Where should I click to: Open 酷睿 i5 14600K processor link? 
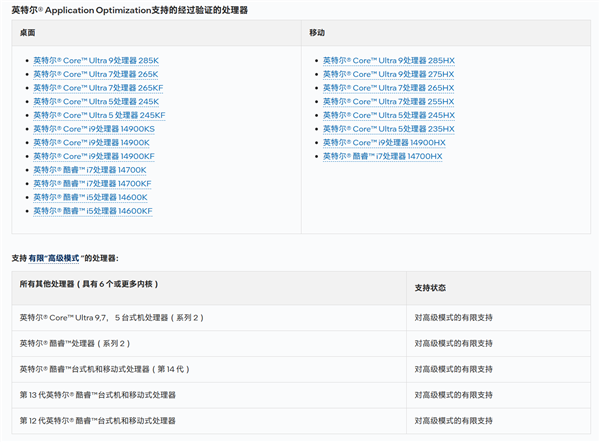coord(90,197)
